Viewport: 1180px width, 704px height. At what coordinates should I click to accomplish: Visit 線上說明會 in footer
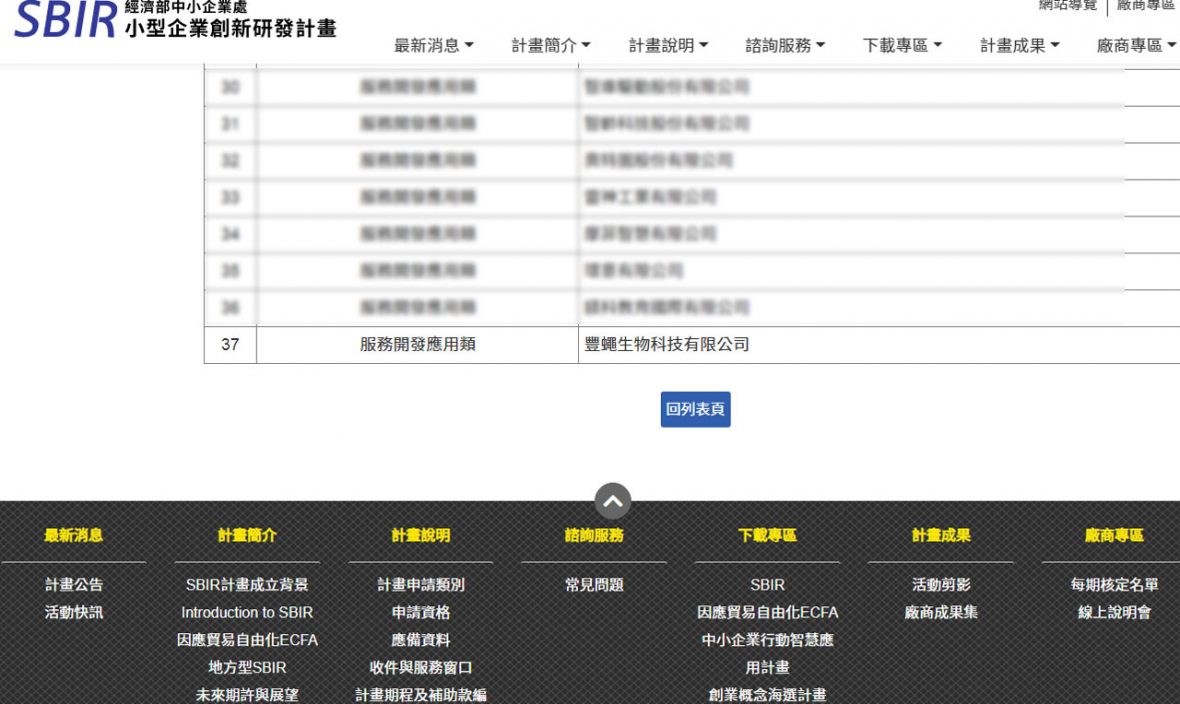pyautogui.click(x=1114, y=612)
